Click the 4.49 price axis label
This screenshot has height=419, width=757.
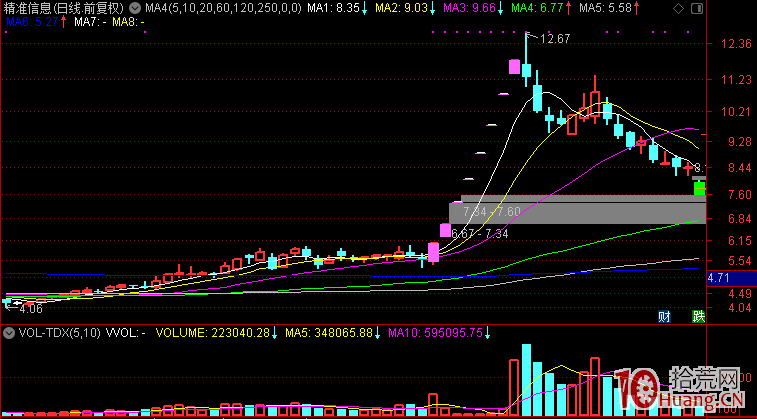pyautogui.click(x=739, y=293)
